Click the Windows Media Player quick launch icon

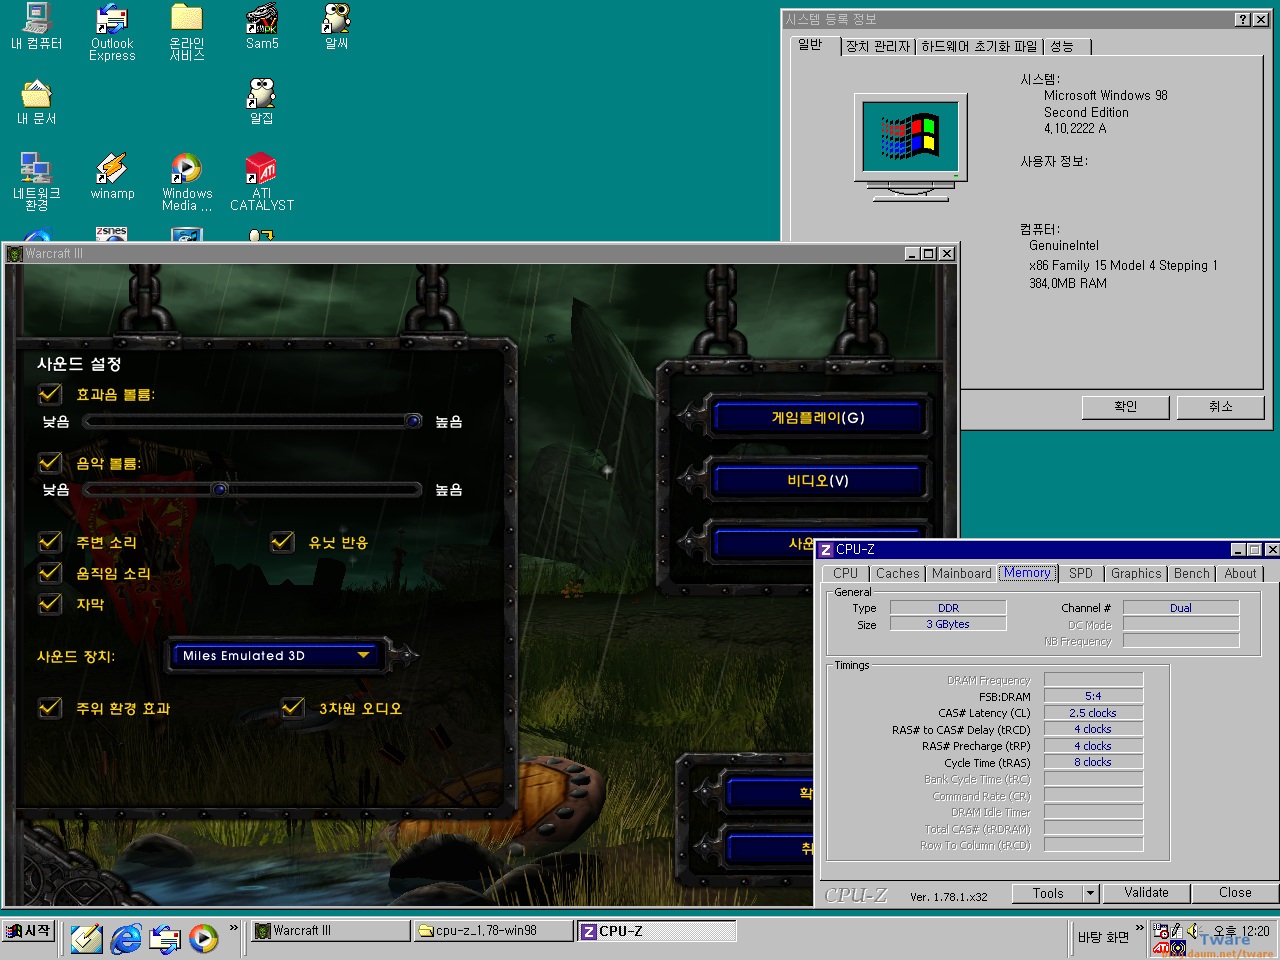pos(204,938)
